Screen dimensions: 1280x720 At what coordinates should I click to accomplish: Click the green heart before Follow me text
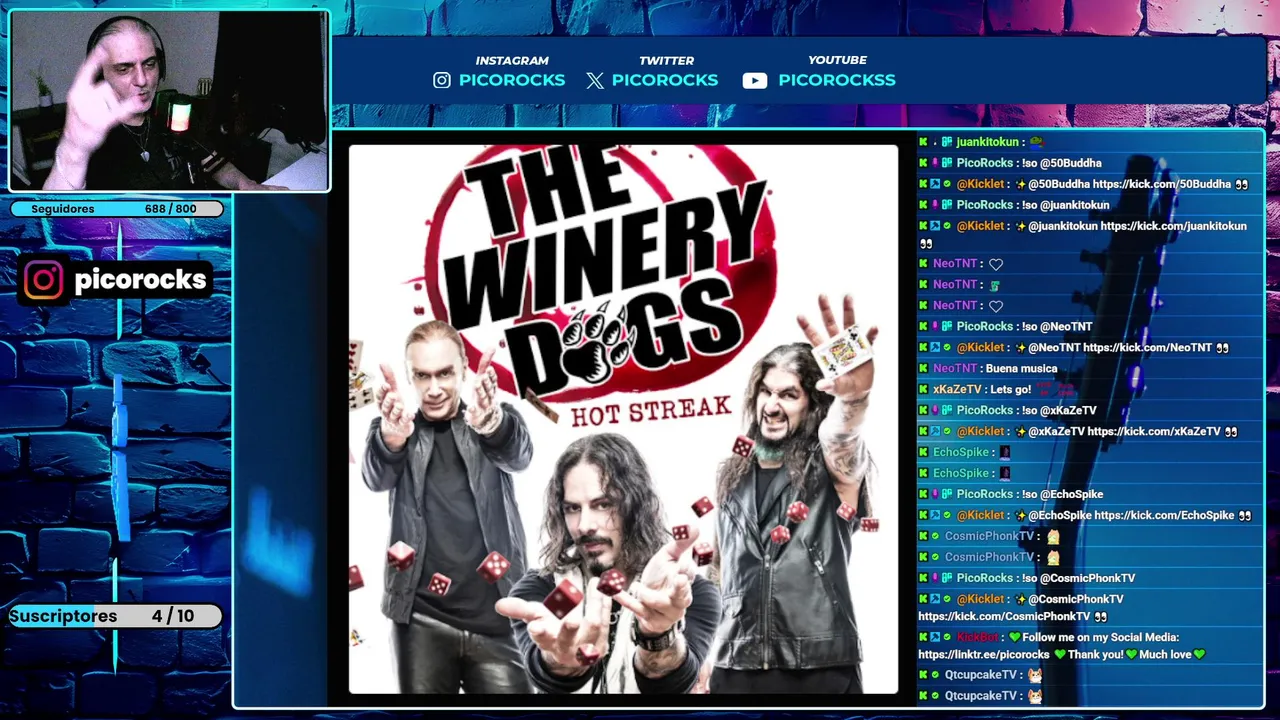tap(1014, 637)
